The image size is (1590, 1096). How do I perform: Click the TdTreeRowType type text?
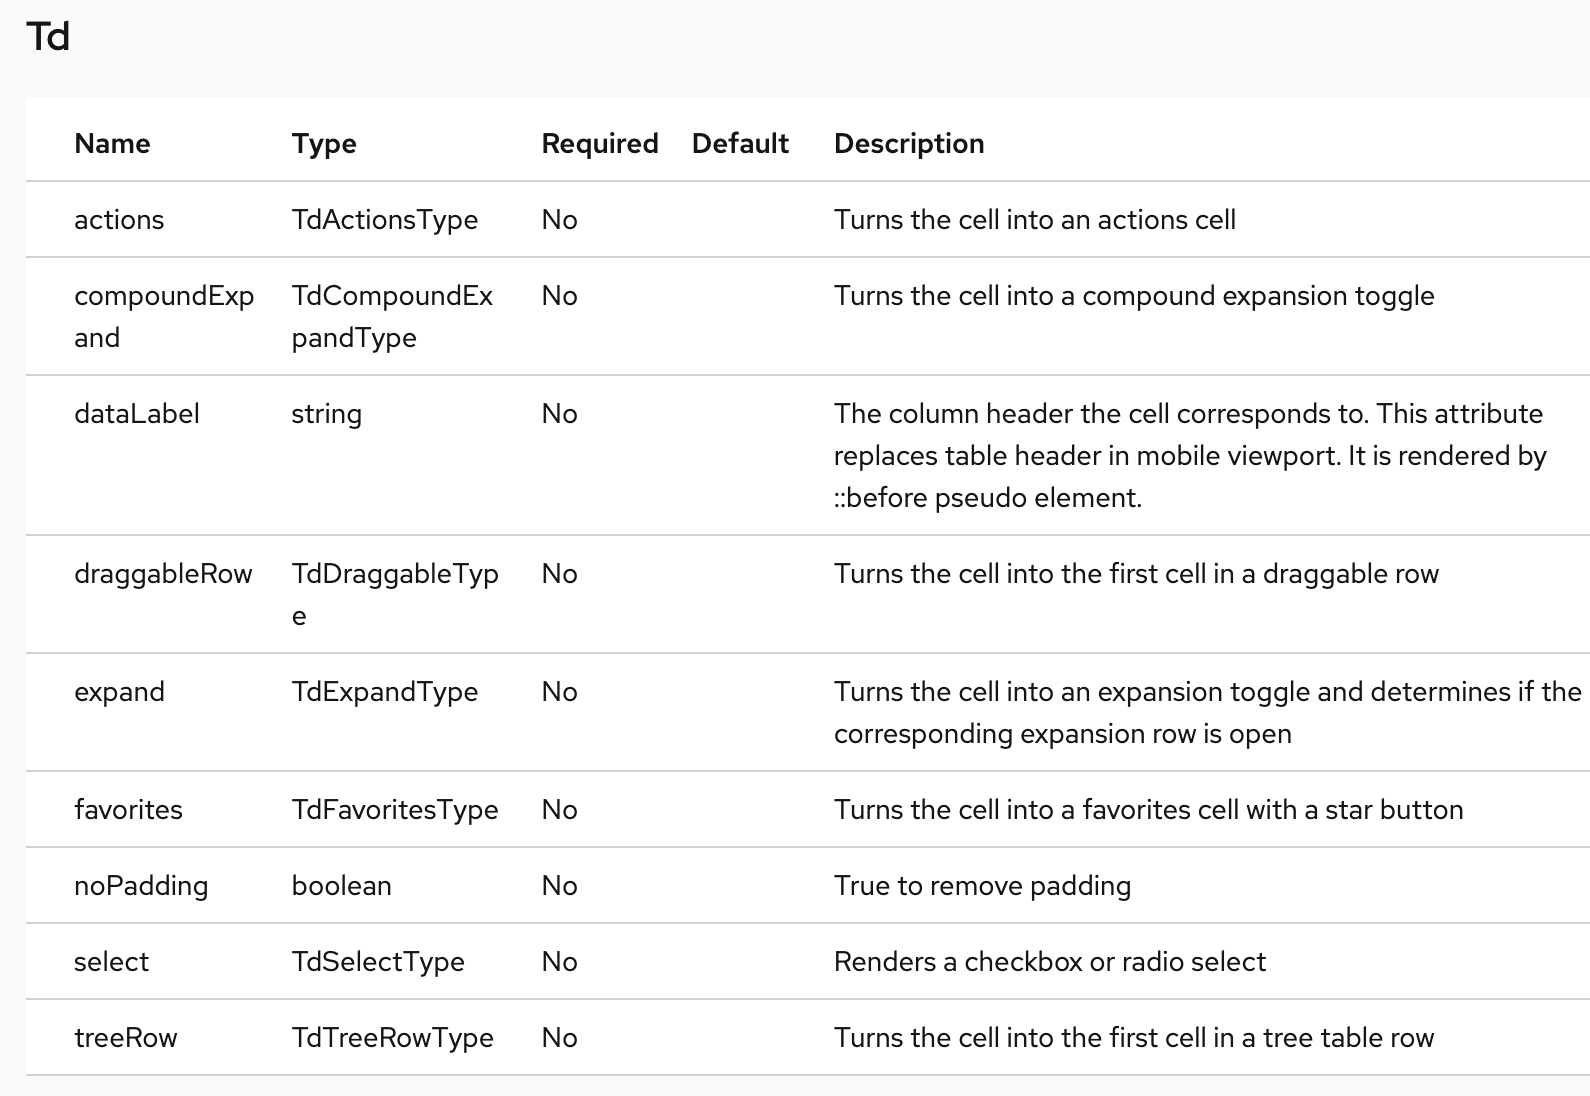pyautogui.click(x=393, y=1037)
